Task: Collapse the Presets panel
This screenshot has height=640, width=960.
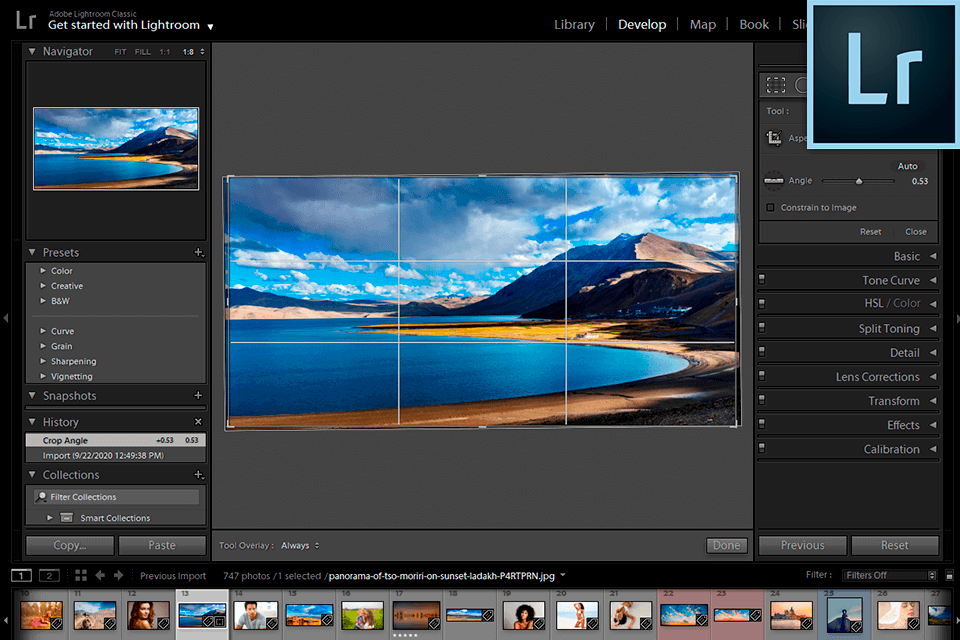Action: point(32,252)
